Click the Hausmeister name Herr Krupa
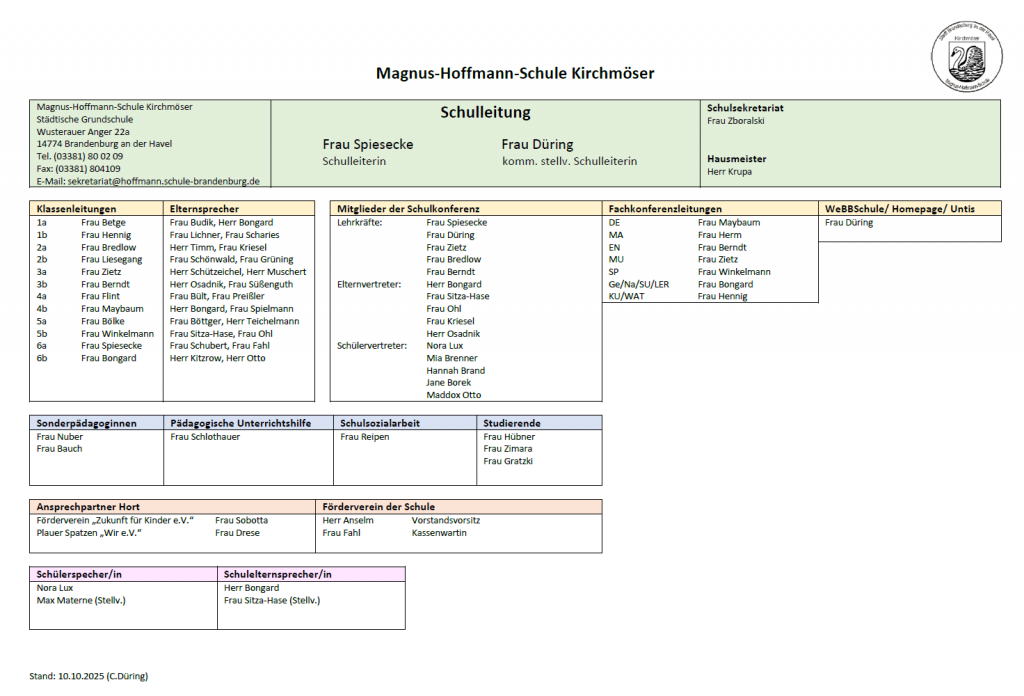This screenshot has width=1024, height=696. [729, 171]
